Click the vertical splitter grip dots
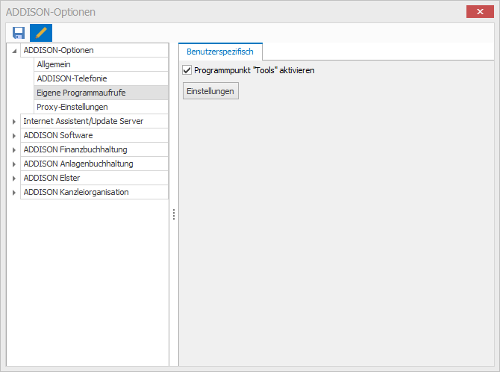The height and width of the screenshot is (372, 500). click(x=174, y=214)
